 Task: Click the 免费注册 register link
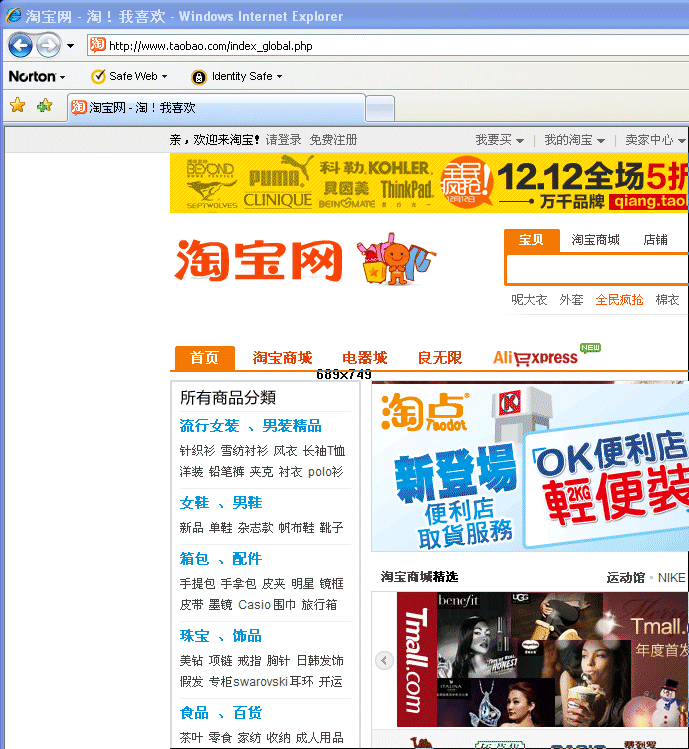333,140
